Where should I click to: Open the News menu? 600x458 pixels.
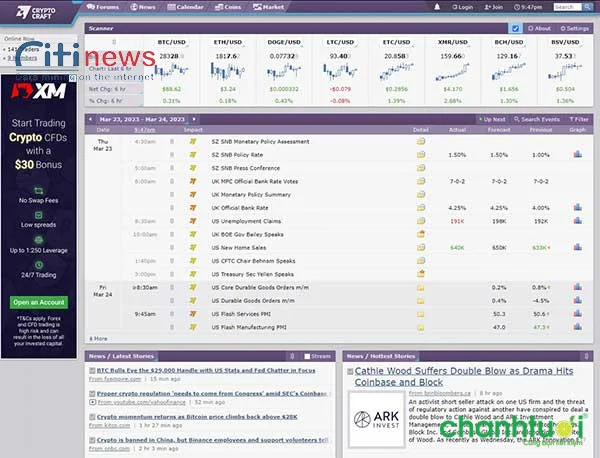click(143, 7)
